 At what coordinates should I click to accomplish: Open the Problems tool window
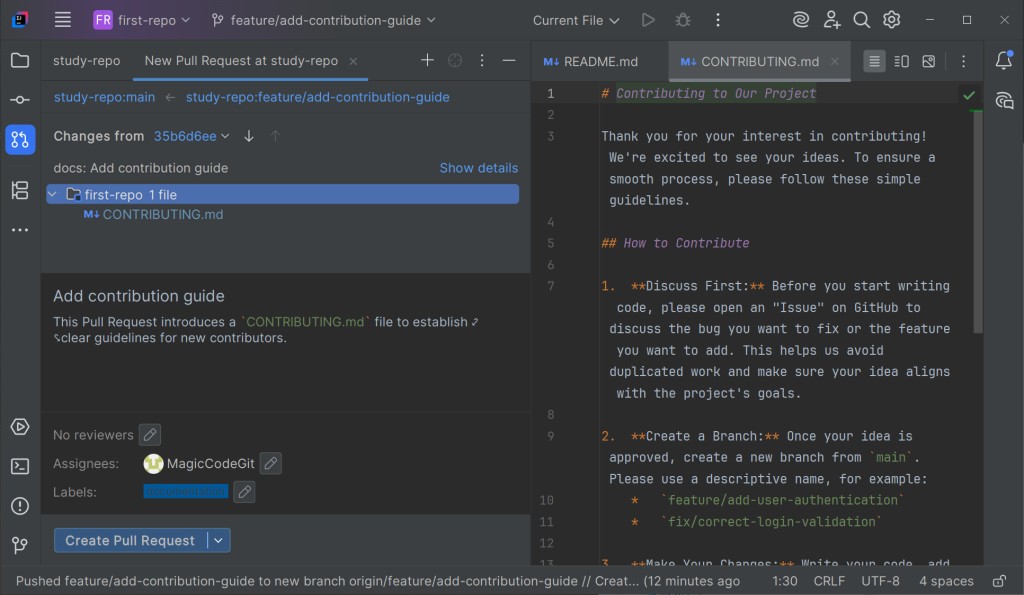(x=20, y=506)
